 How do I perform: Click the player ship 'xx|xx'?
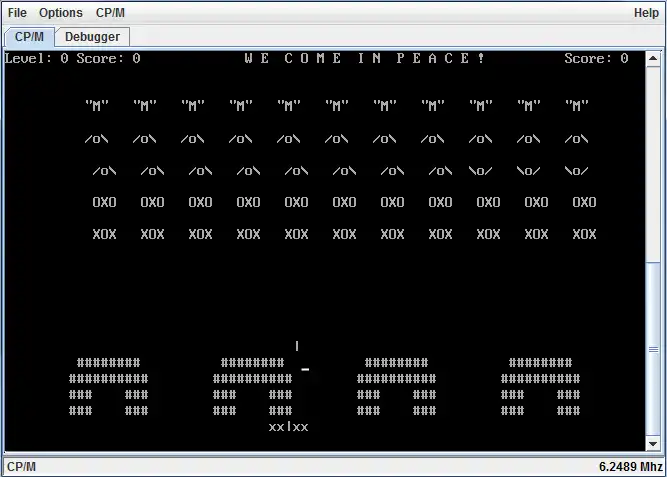click(288, 427)
